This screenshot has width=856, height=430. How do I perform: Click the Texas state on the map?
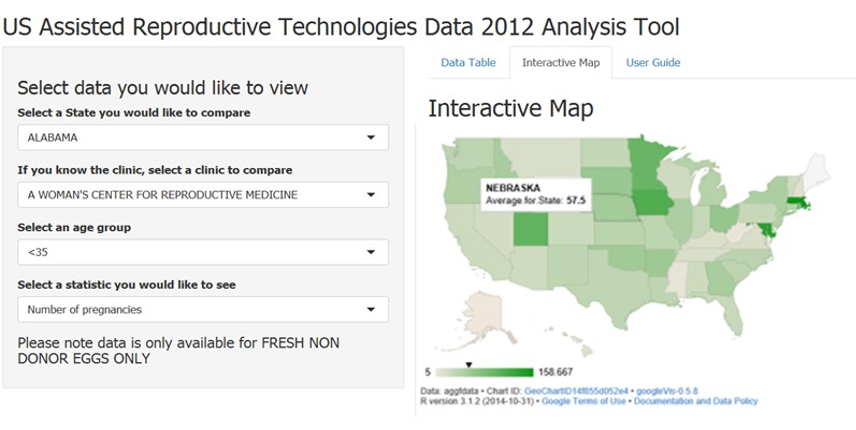coord(612,290)
